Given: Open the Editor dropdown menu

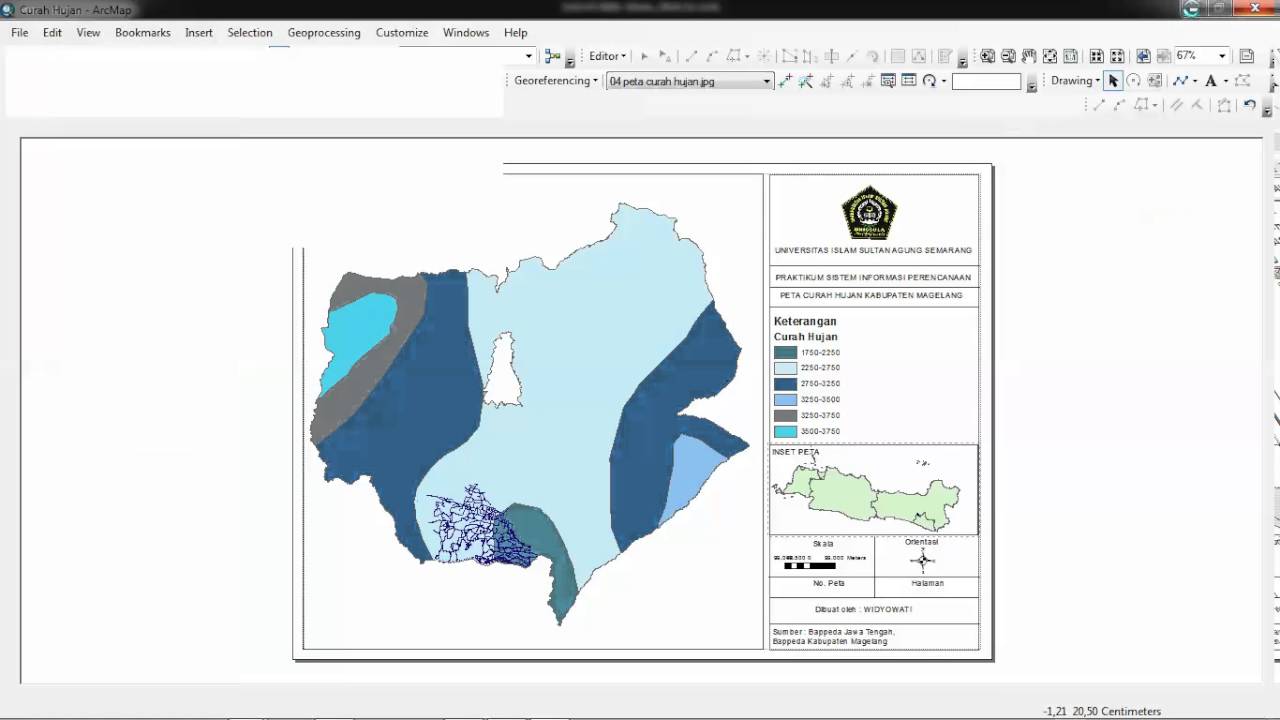Looking at the screenshot, I should pos(607,56).
